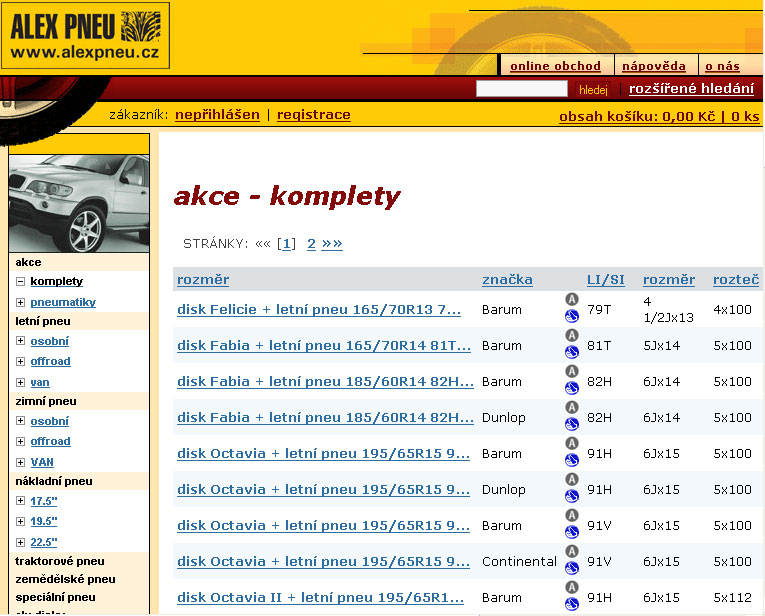Click blue hand icon in Barum Octavia 91V row
The width and height of the screenshot is (765, 616).
(x=572, y=532)
